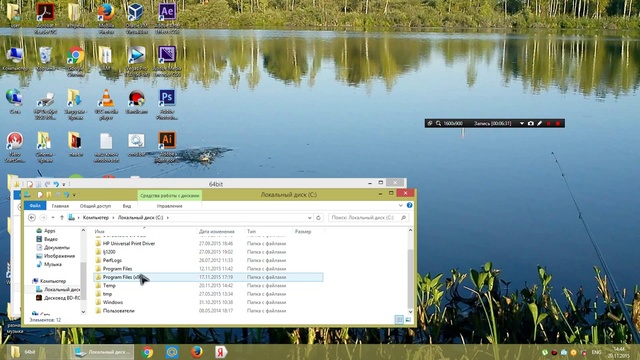The height and width of the screenshot is (360, 640).
Task: Expand the ribbon using the chevron near Help
Action: click(401, 205)
